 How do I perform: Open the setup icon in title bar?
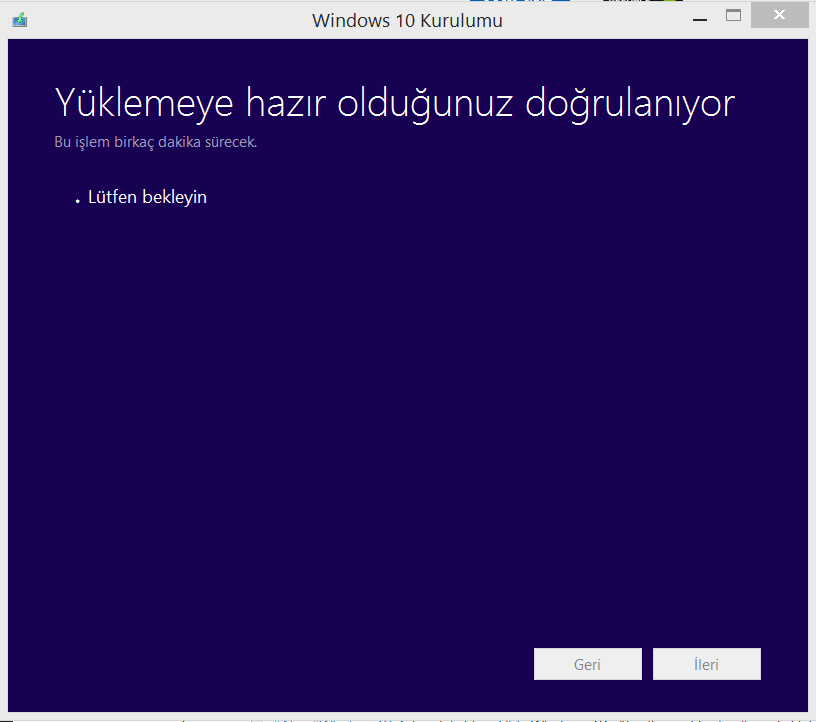[x=20, y=20]
